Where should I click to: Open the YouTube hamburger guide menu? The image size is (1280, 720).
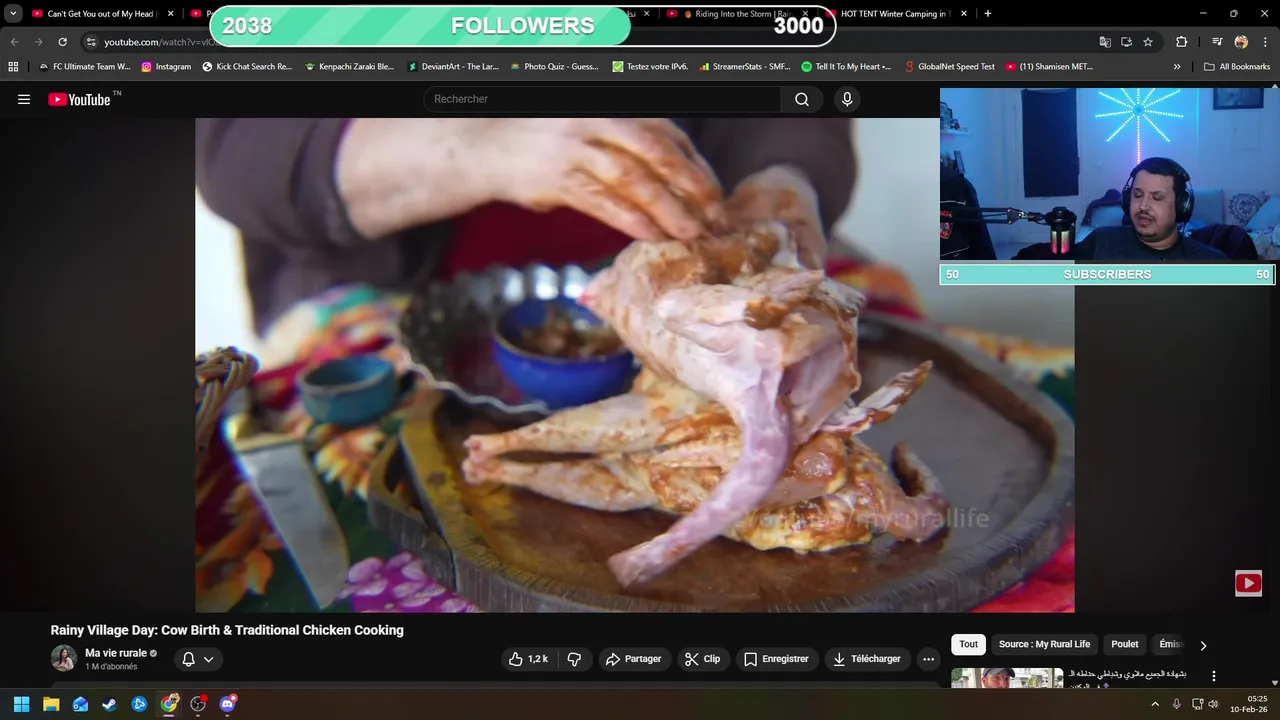pos(24,99)
